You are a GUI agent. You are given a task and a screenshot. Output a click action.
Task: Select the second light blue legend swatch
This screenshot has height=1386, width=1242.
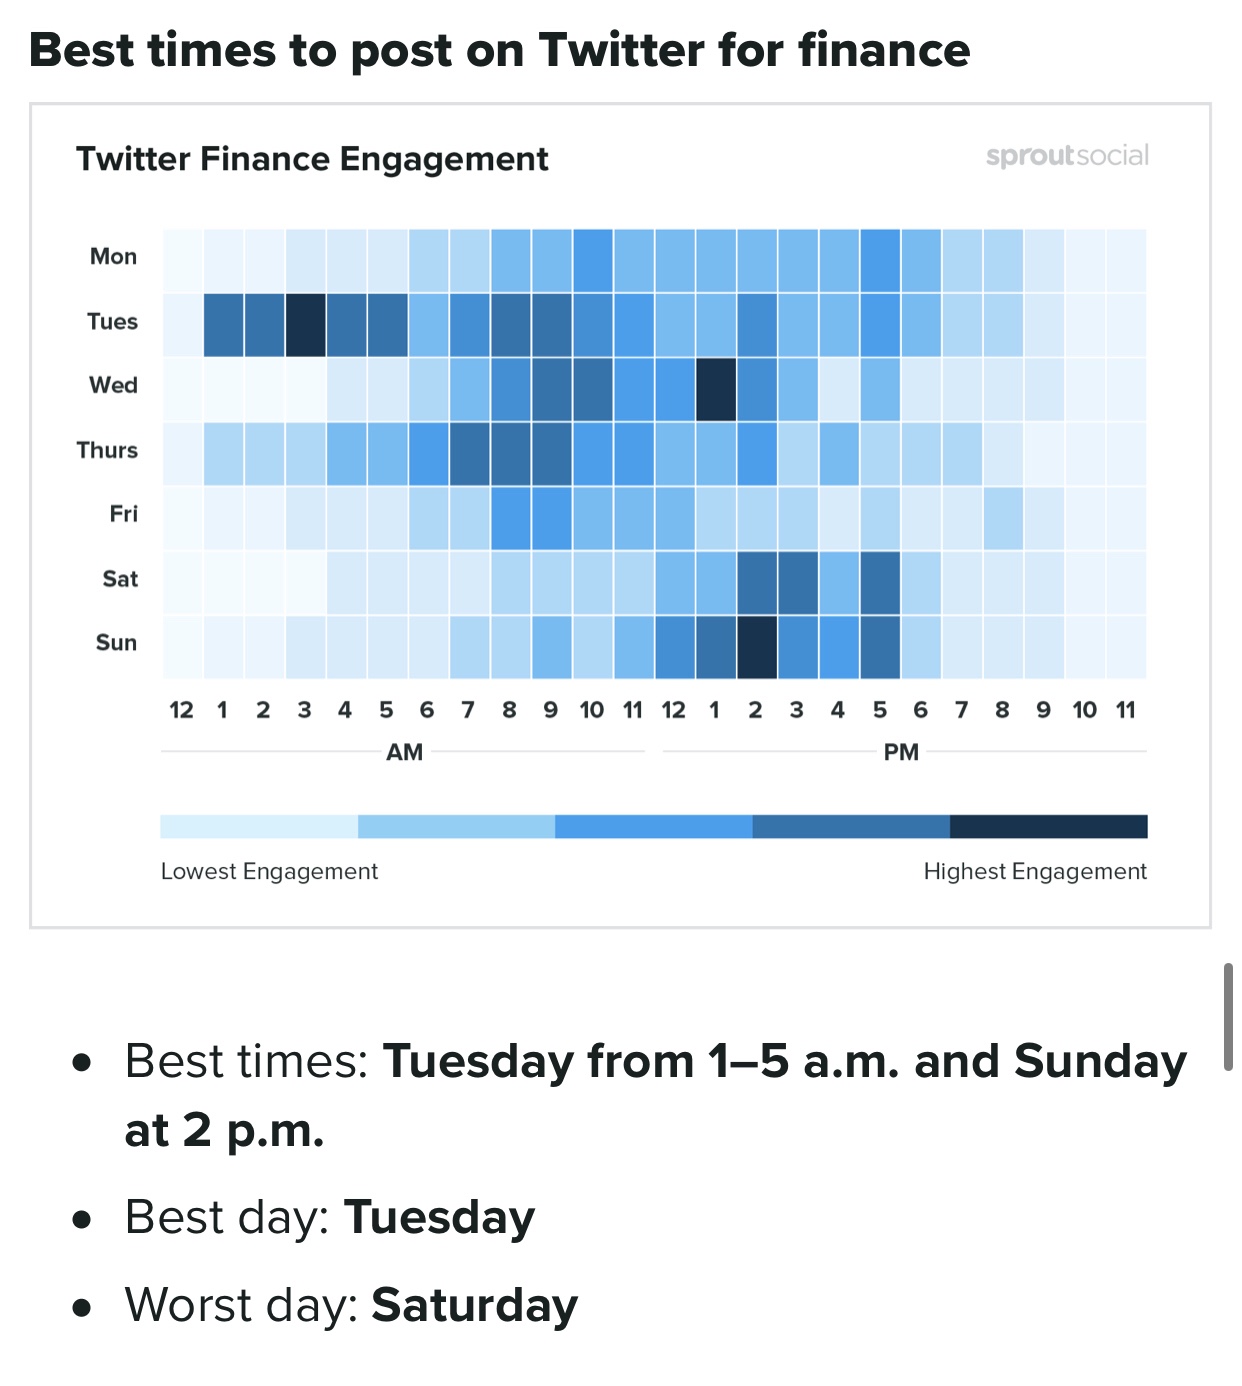point(456,826)
